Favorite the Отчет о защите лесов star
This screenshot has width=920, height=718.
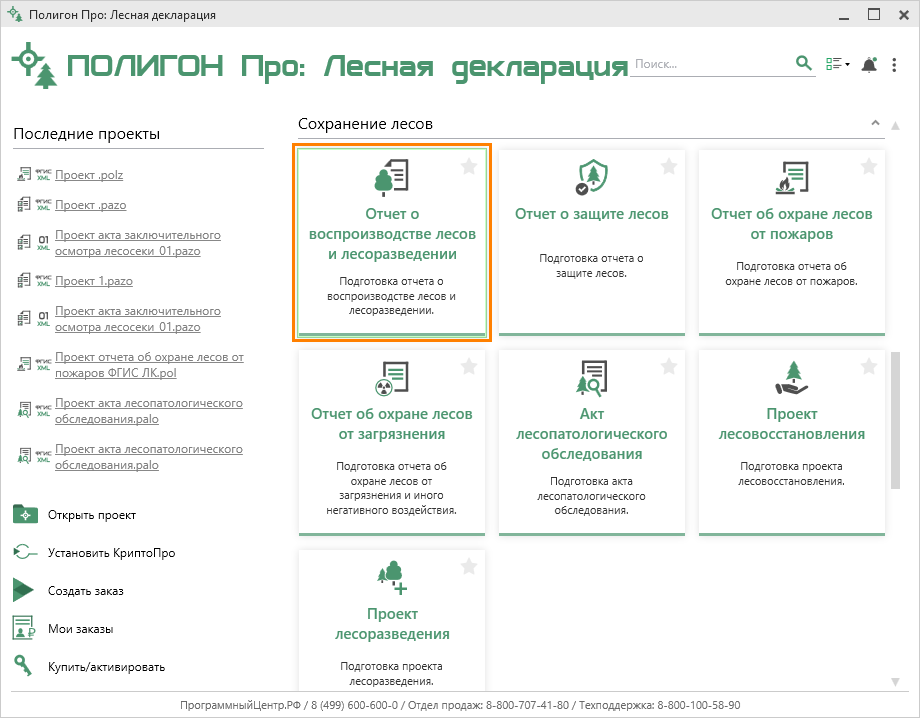pos(669,167)
